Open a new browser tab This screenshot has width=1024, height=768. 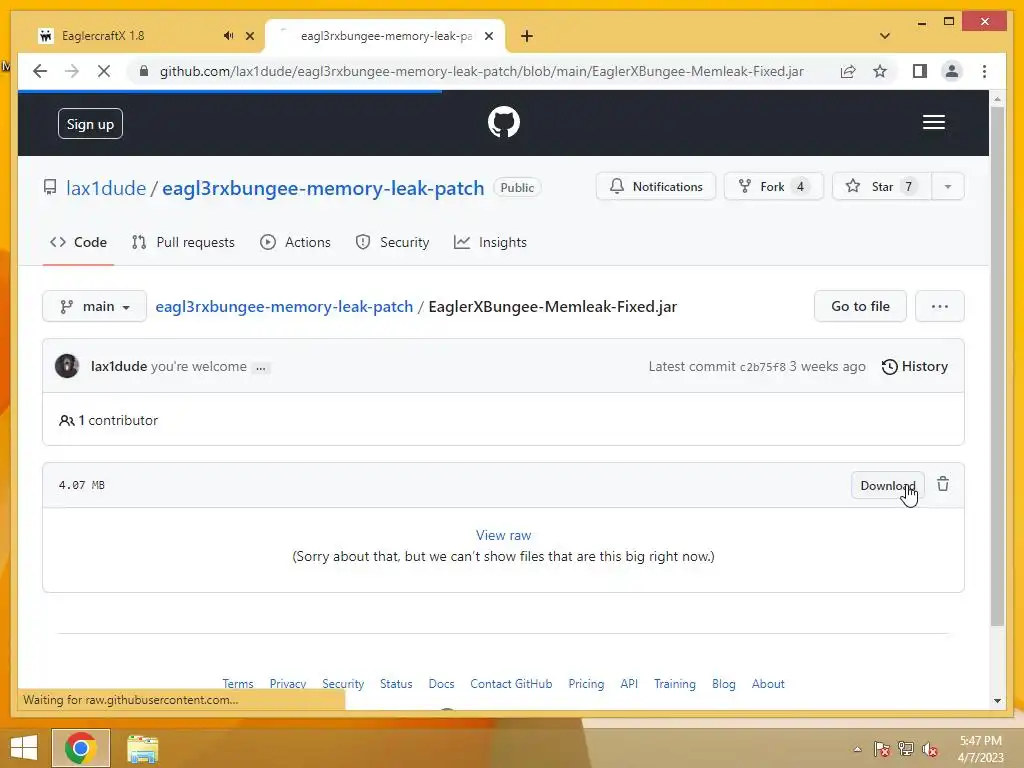click(526, 36)
